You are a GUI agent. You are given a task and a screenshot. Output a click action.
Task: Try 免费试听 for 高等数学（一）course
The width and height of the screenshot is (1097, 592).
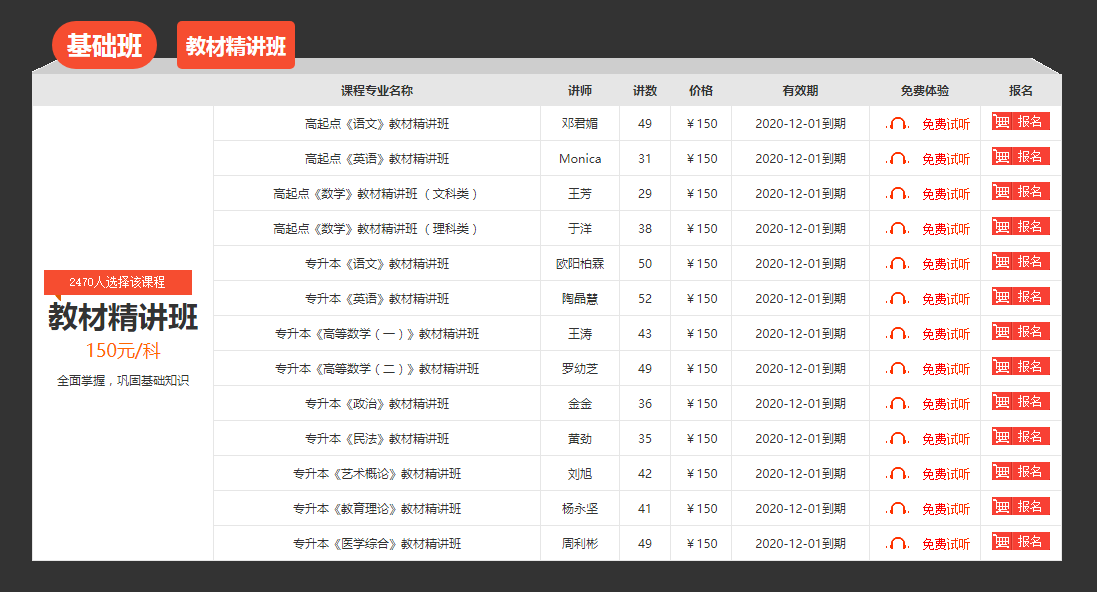pyautogui.click(x=946, y=334)
